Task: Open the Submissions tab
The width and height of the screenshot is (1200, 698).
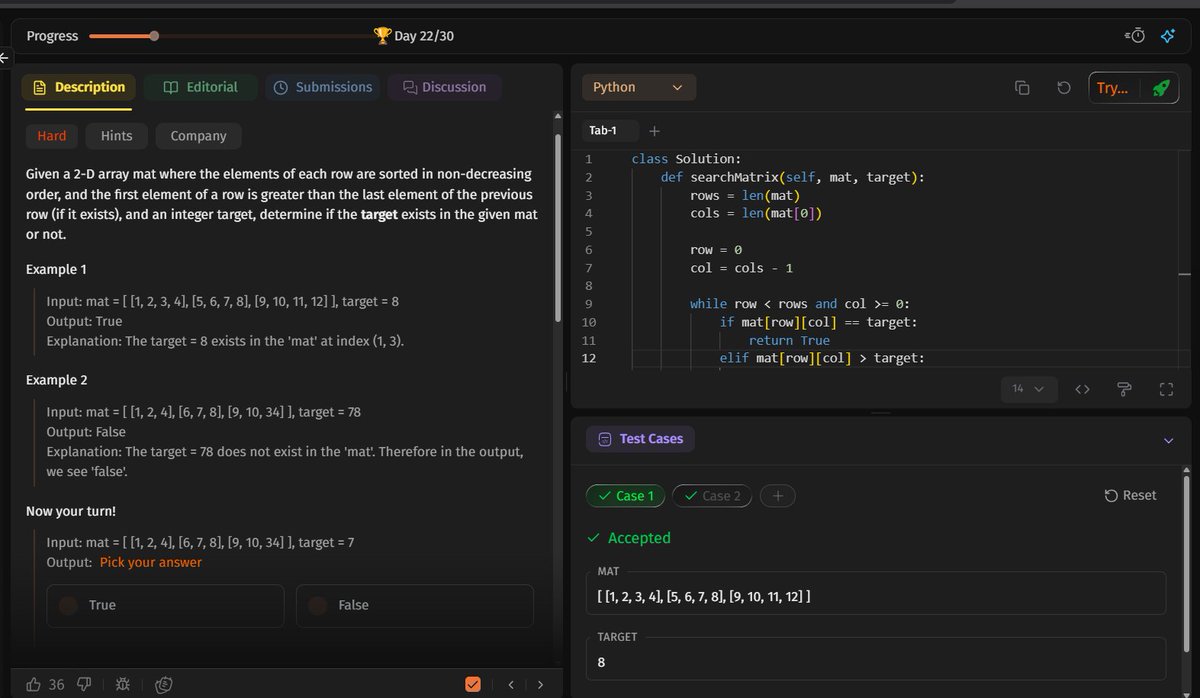Action: 323,88
